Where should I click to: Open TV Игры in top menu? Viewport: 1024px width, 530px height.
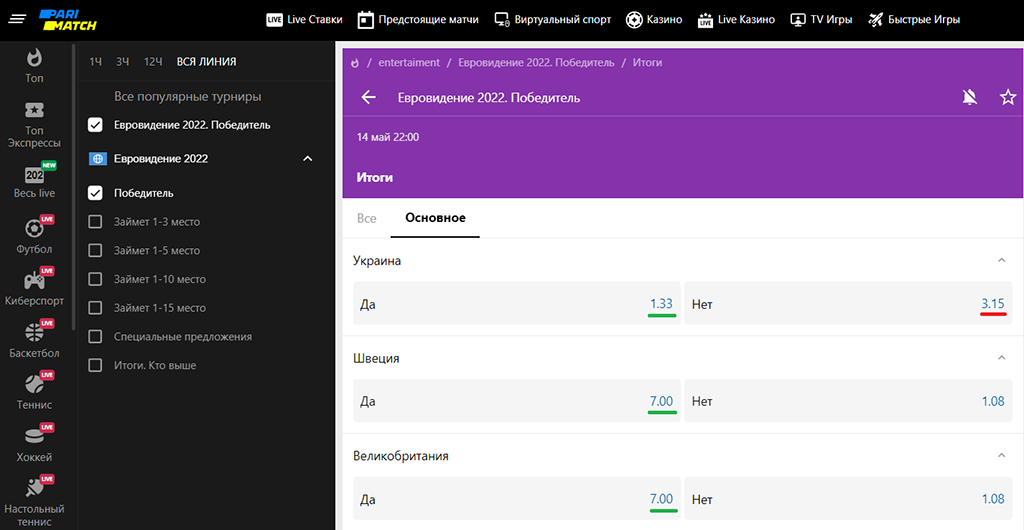click(821, 20)
